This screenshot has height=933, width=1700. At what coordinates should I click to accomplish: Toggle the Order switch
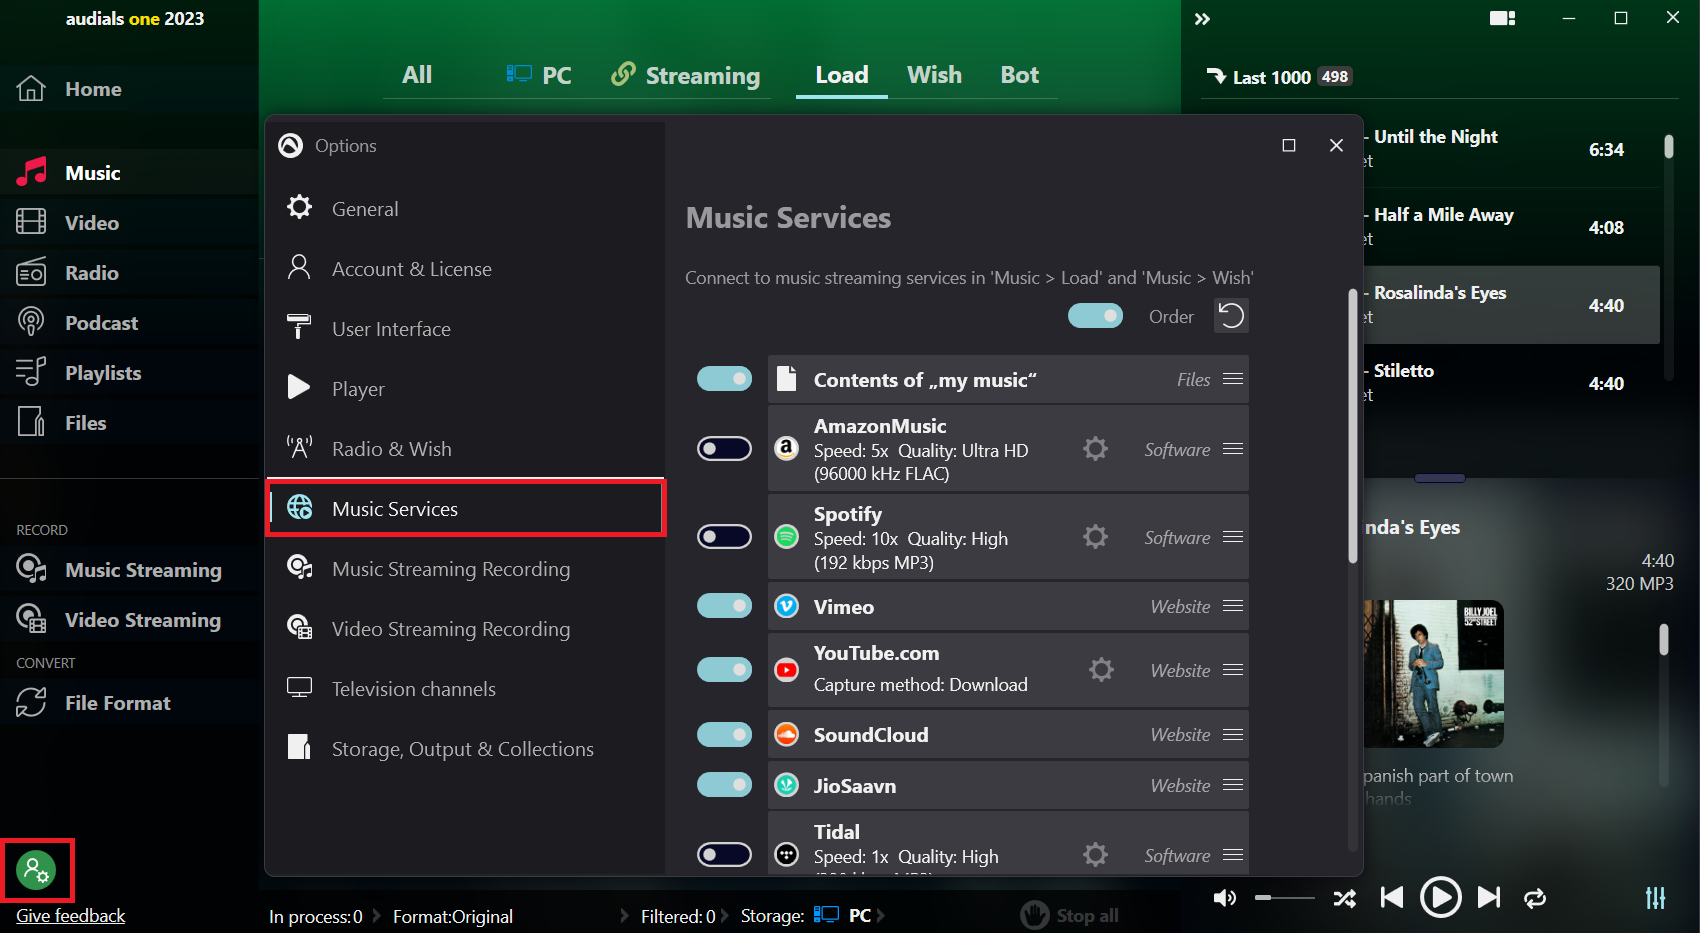(1095, 316)
